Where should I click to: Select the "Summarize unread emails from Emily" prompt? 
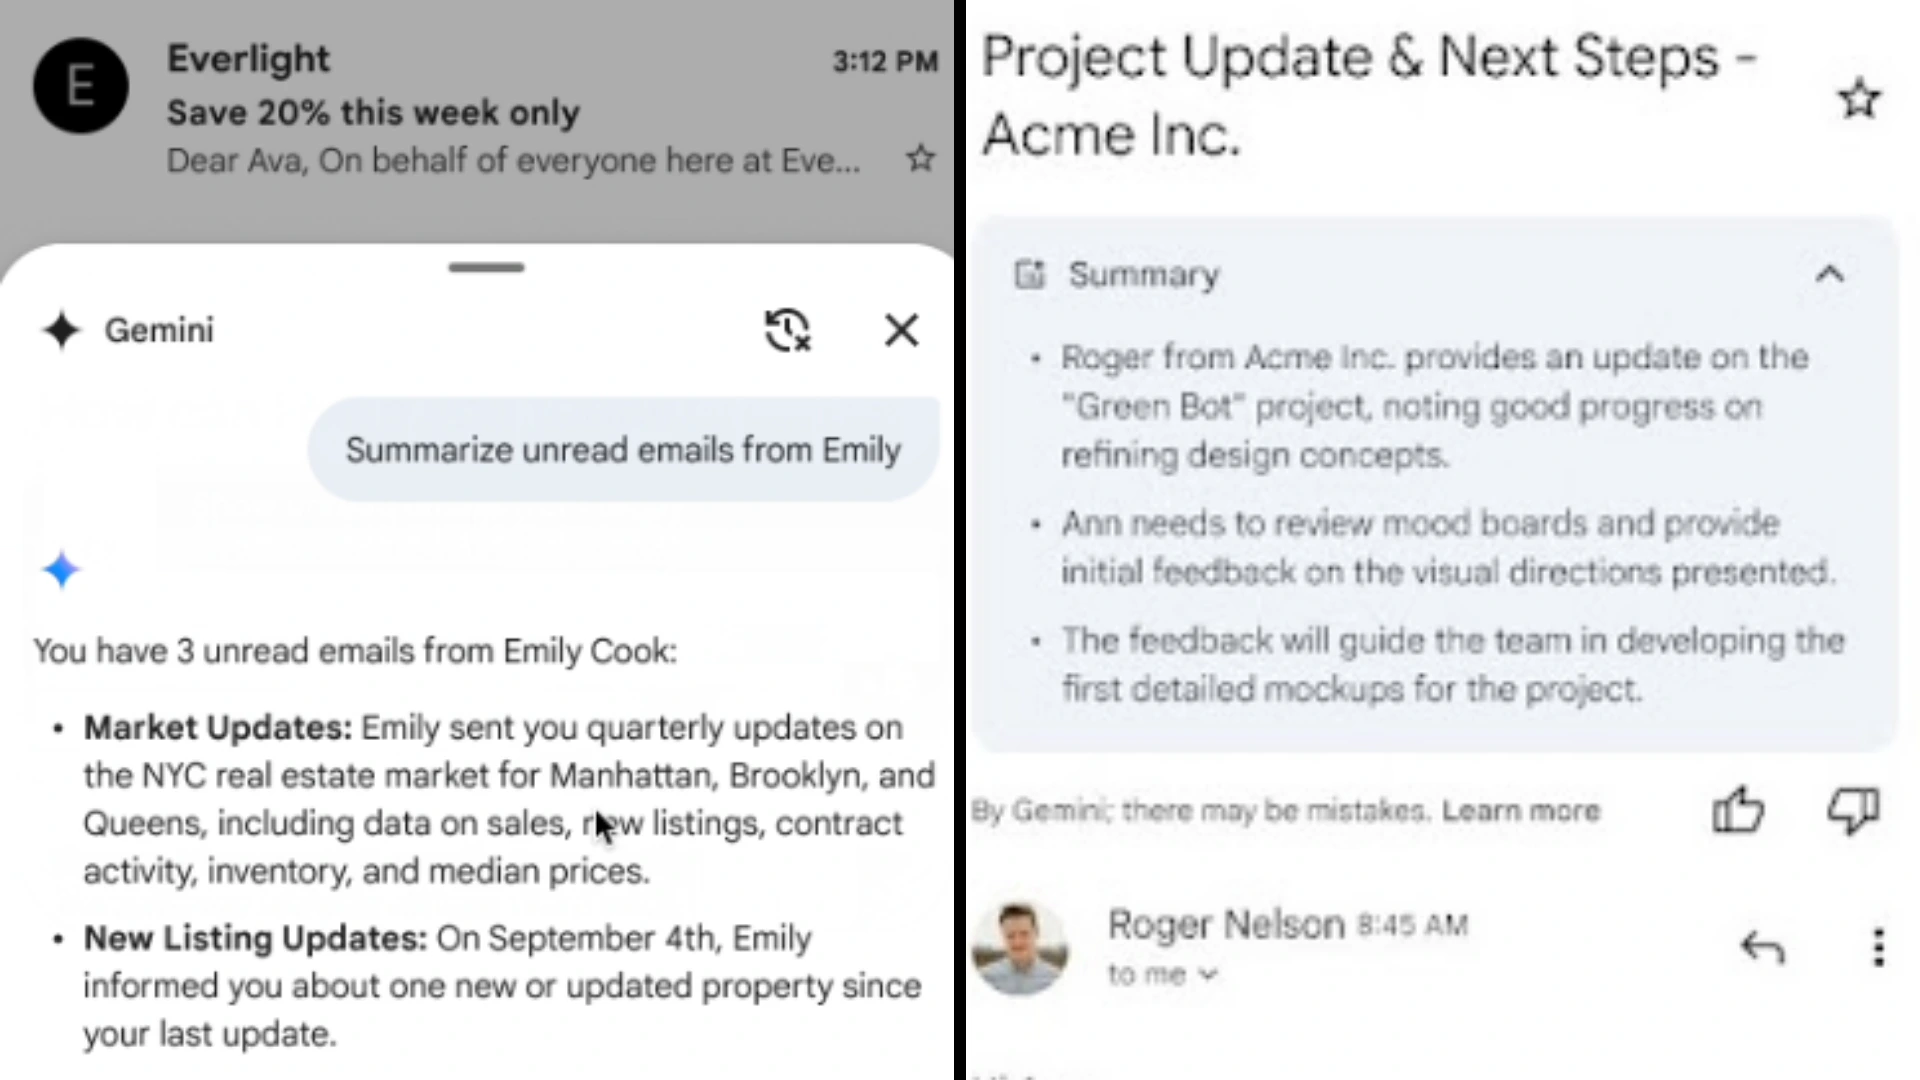point(623,450)
